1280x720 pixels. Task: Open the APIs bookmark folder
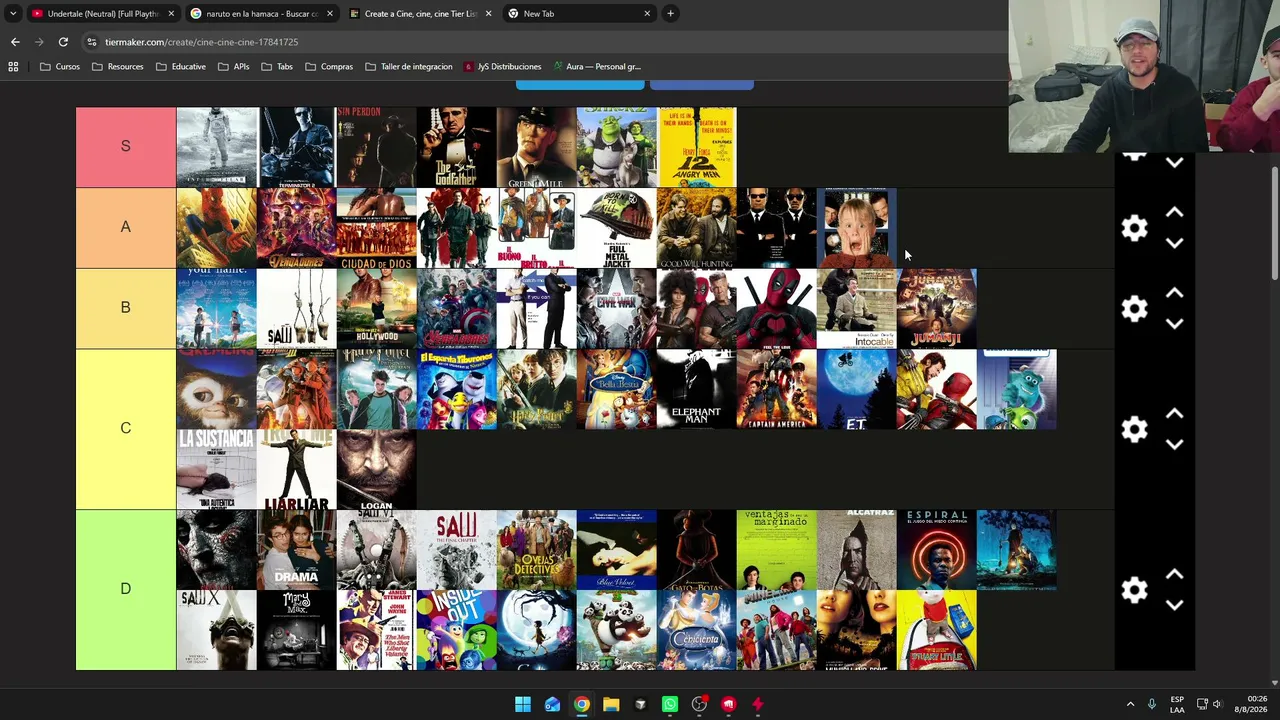pyautogui.click(x=233, y=67)
